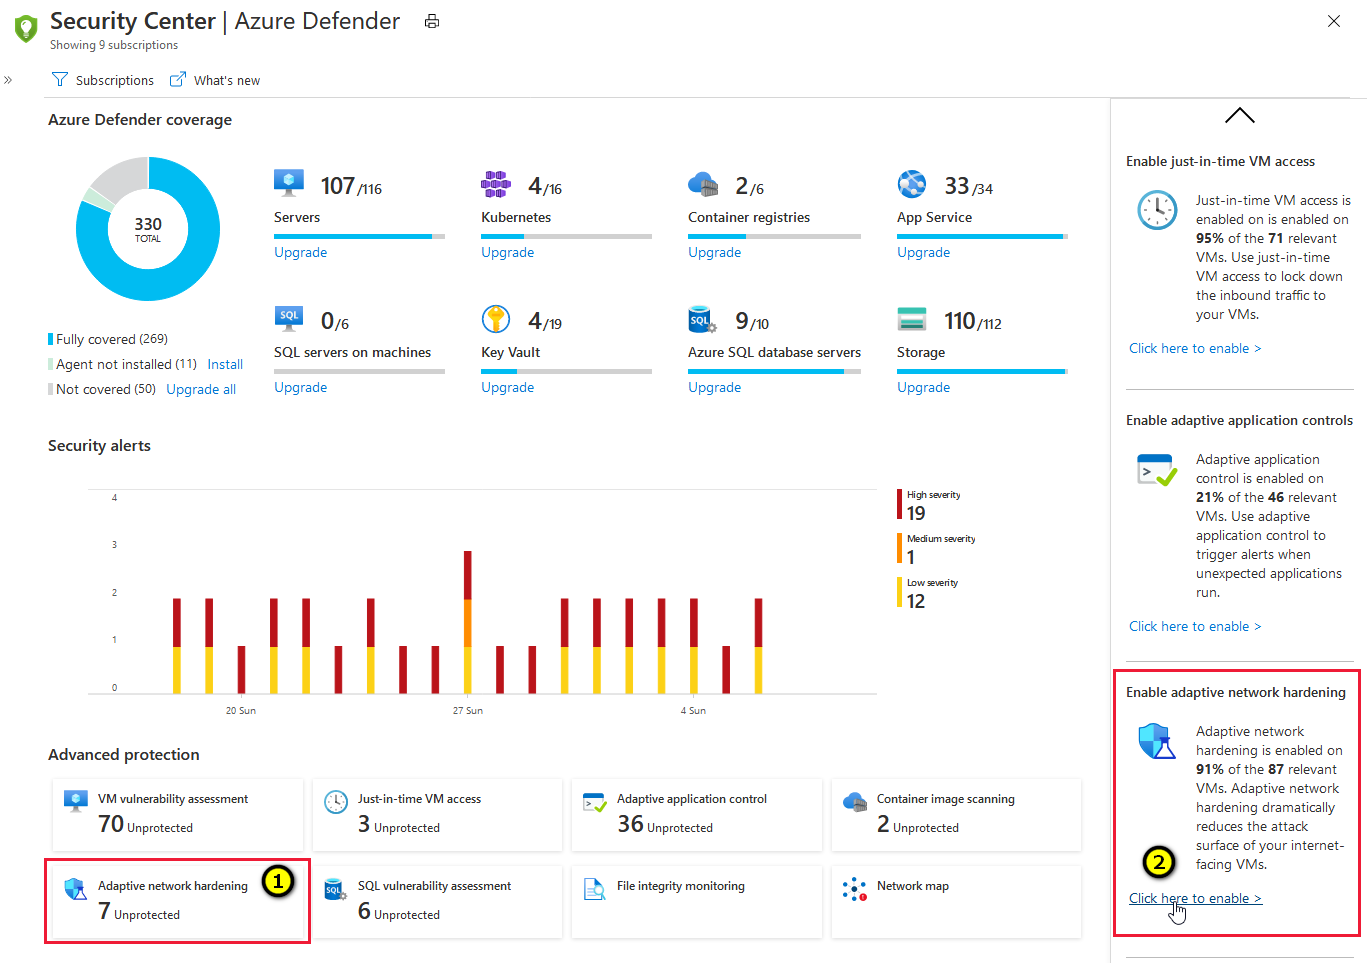Open VM vulnerability assessment tile
1367x963 pixels.
(177, 815)
